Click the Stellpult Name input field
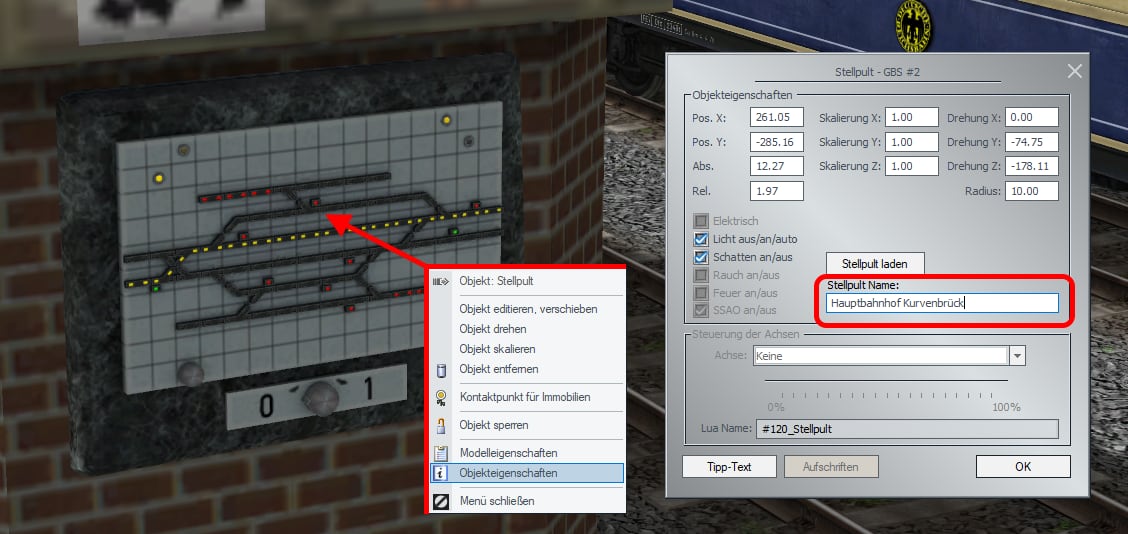Screen dimensions: 1128x534 pyautogui.click(x=942, y=303)
